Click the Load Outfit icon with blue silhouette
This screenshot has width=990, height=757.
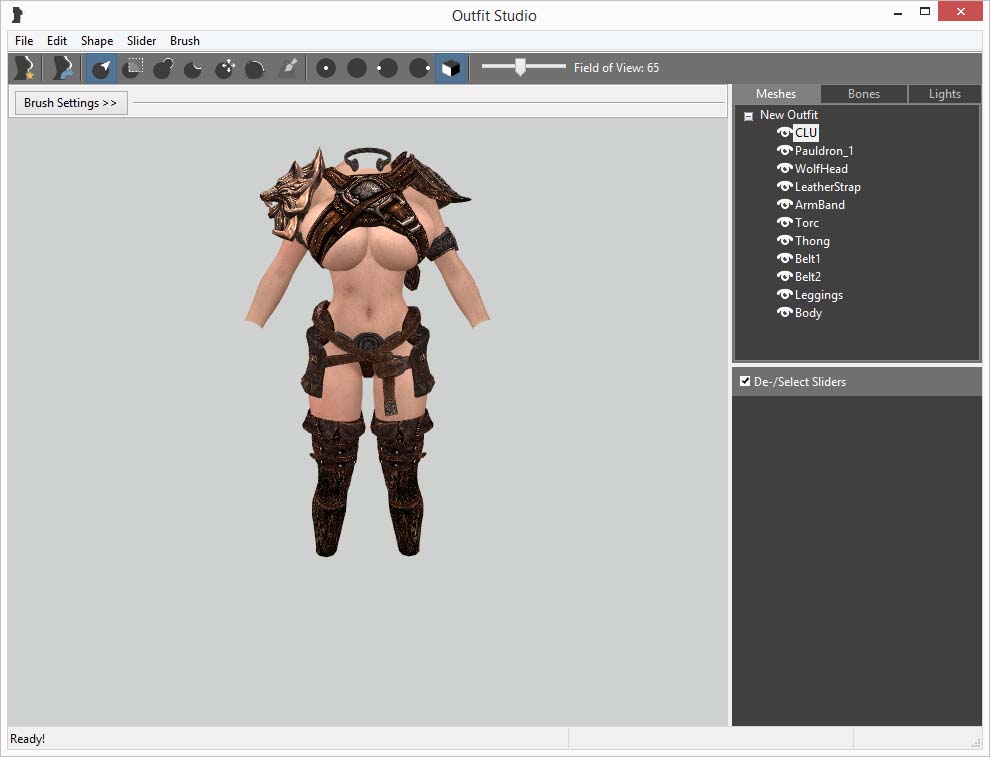coord(63,68)
